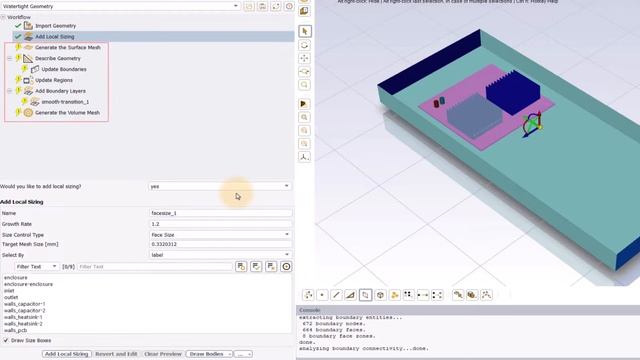The image size is (640, 360).
Task: Select 'walls_heatsink-2' in the label list
Action: [x=23, y=324]
